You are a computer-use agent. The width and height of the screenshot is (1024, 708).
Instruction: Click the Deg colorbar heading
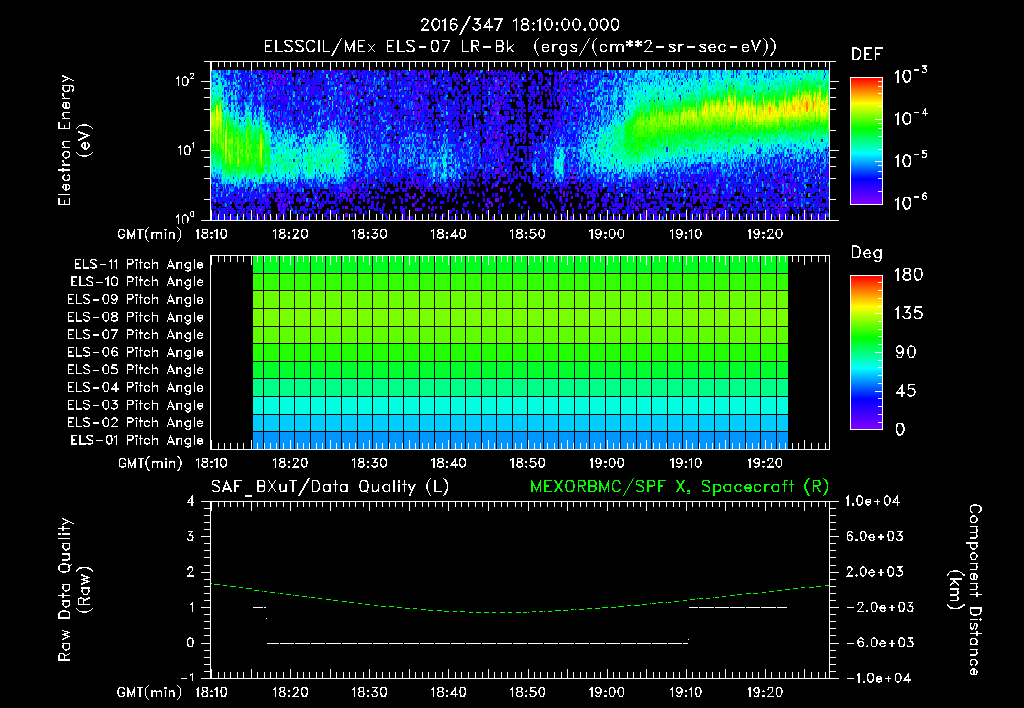[867, 253]
